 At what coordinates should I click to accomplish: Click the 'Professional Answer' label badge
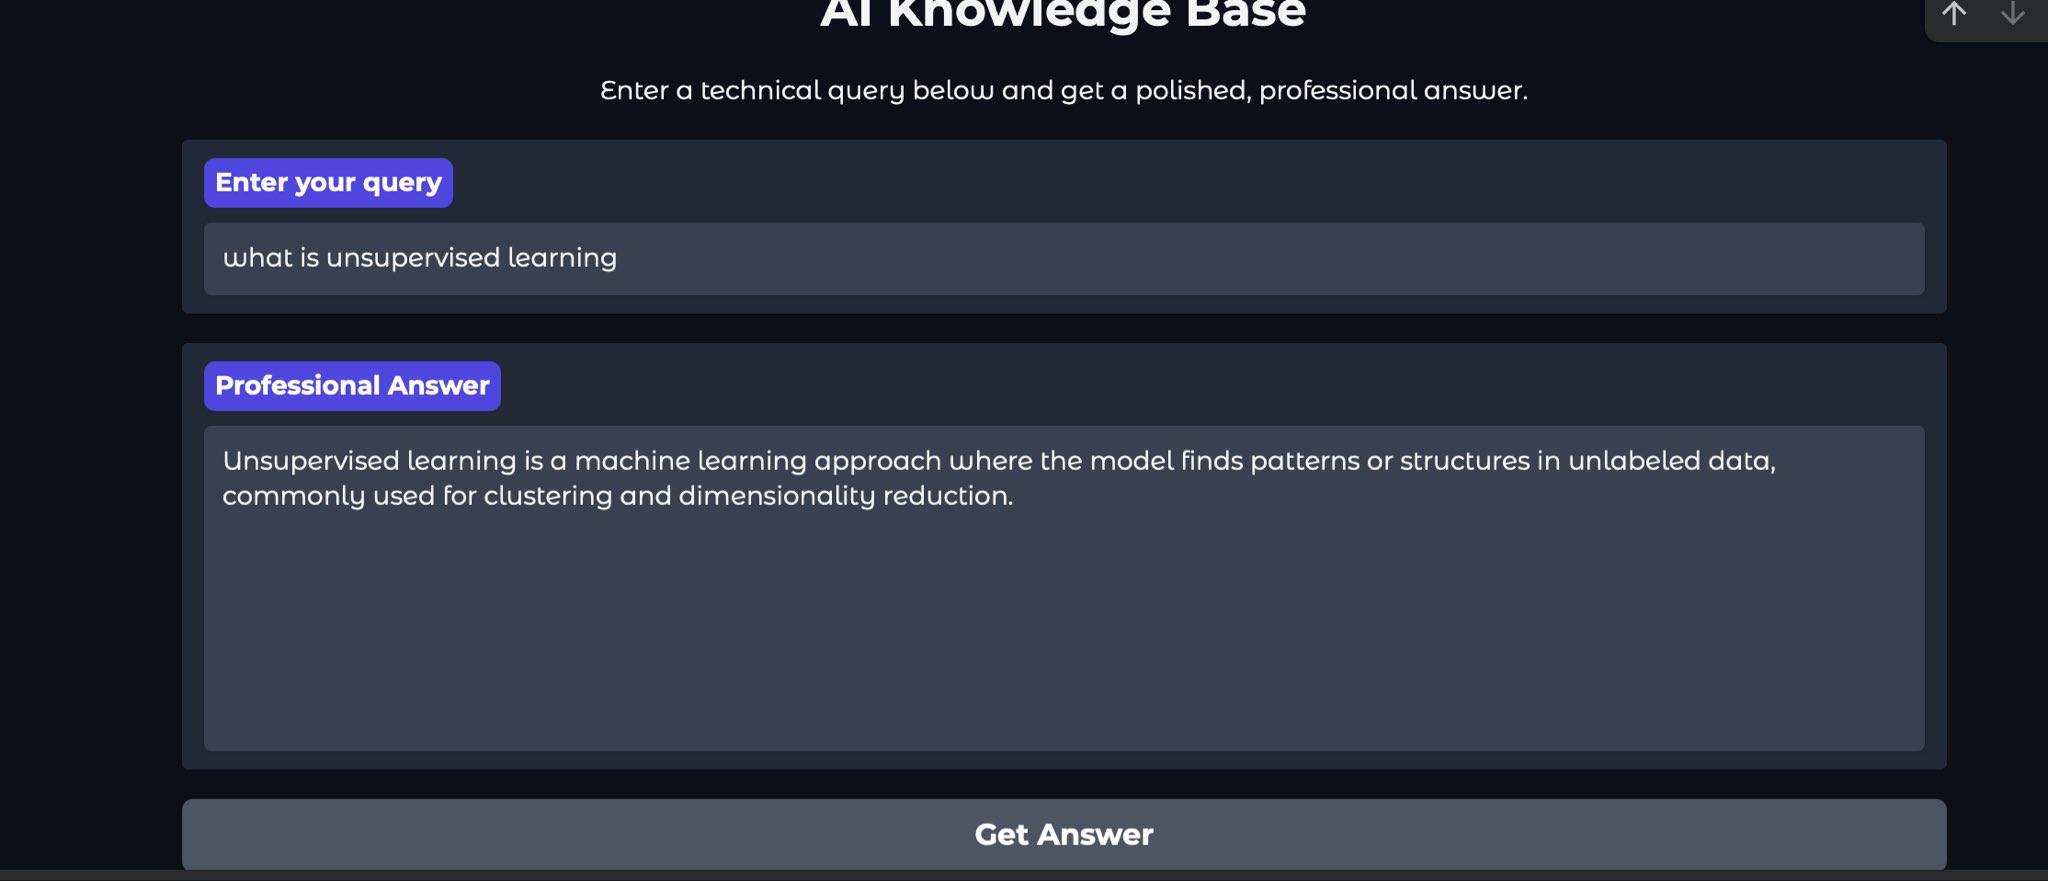click(352, 386)
